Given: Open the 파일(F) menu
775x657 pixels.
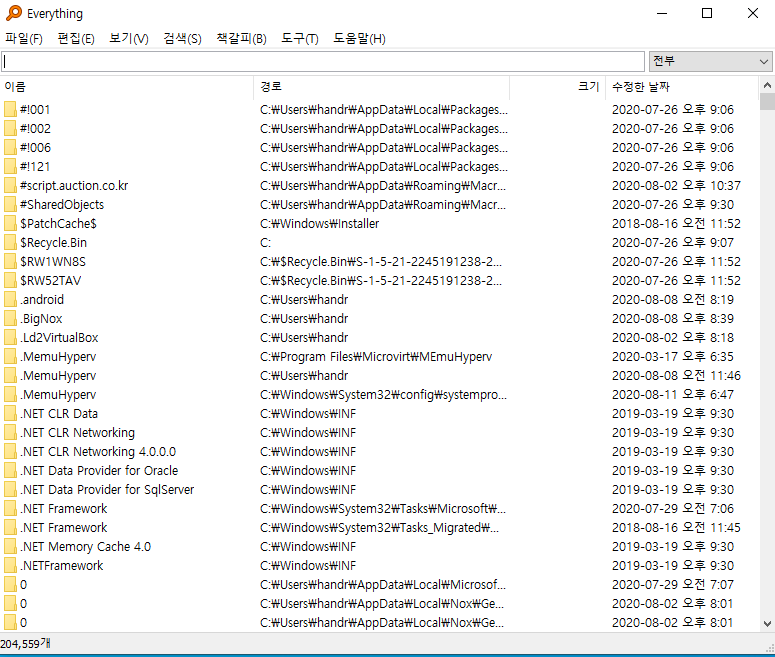Looking at the screenshot, I should tap(24, 39).
